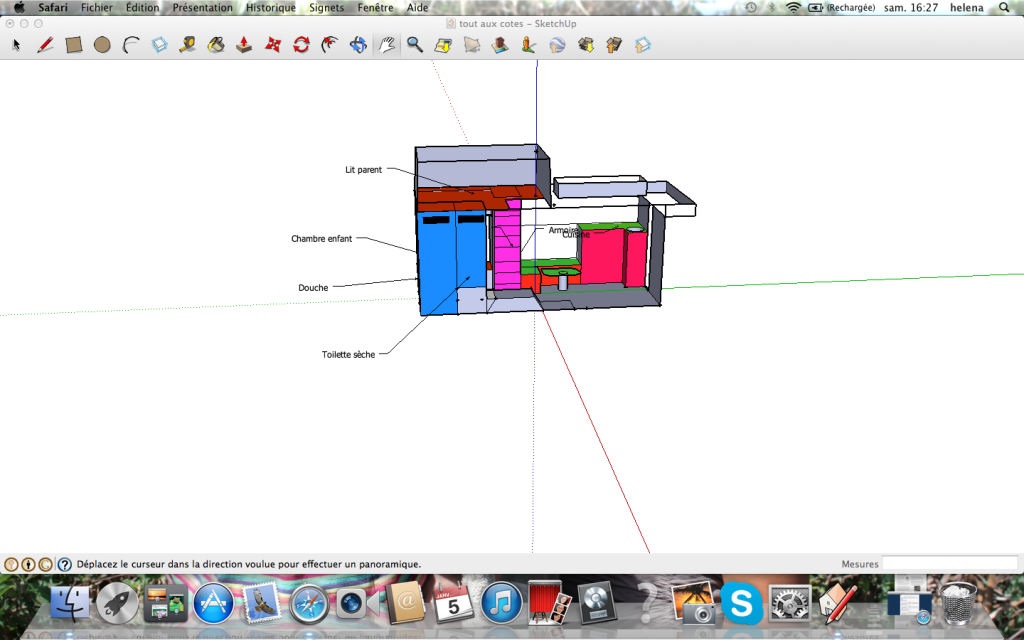Open the Mail app in the Dock
Image resolution: width=1024 pixels, height=640 pixels.
tap(262, 602)
